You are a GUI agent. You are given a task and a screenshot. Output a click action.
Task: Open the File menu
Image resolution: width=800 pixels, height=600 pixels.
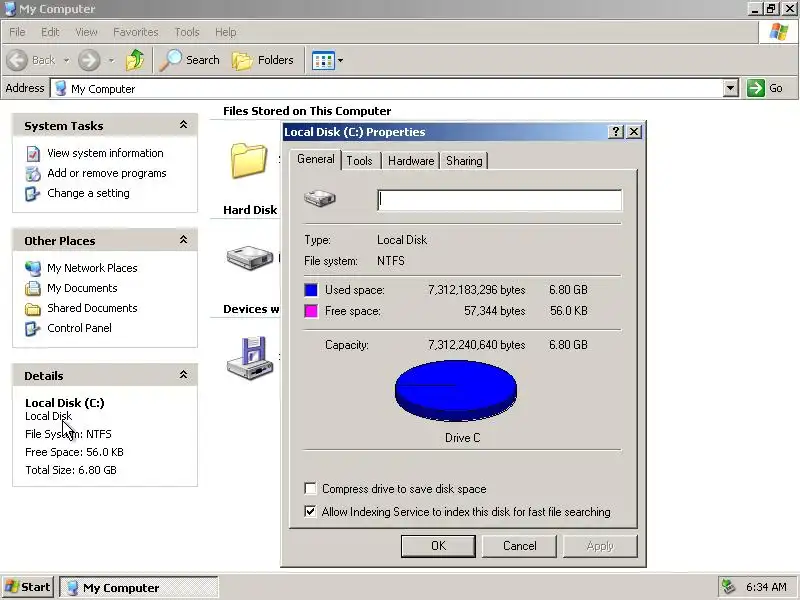click(17, 32)
